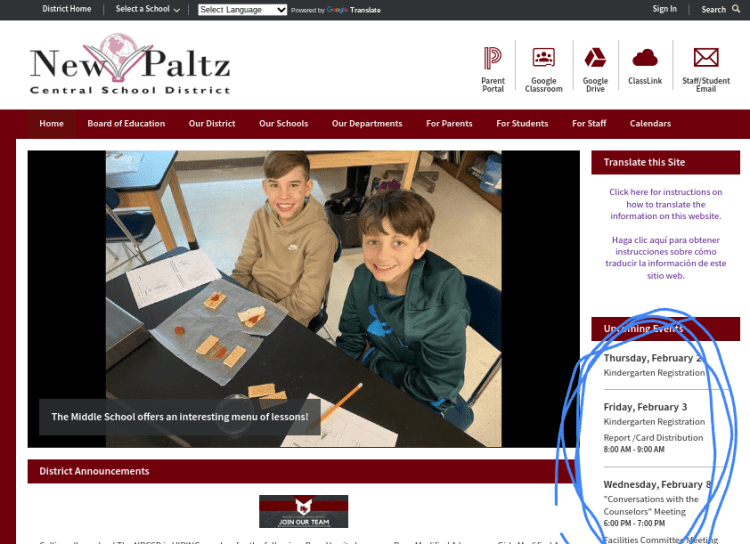The height and width of the screenshot is (544, 750).
Task: Click English translation instructions link
Action: pyautogui.click(x=665, y=204)
